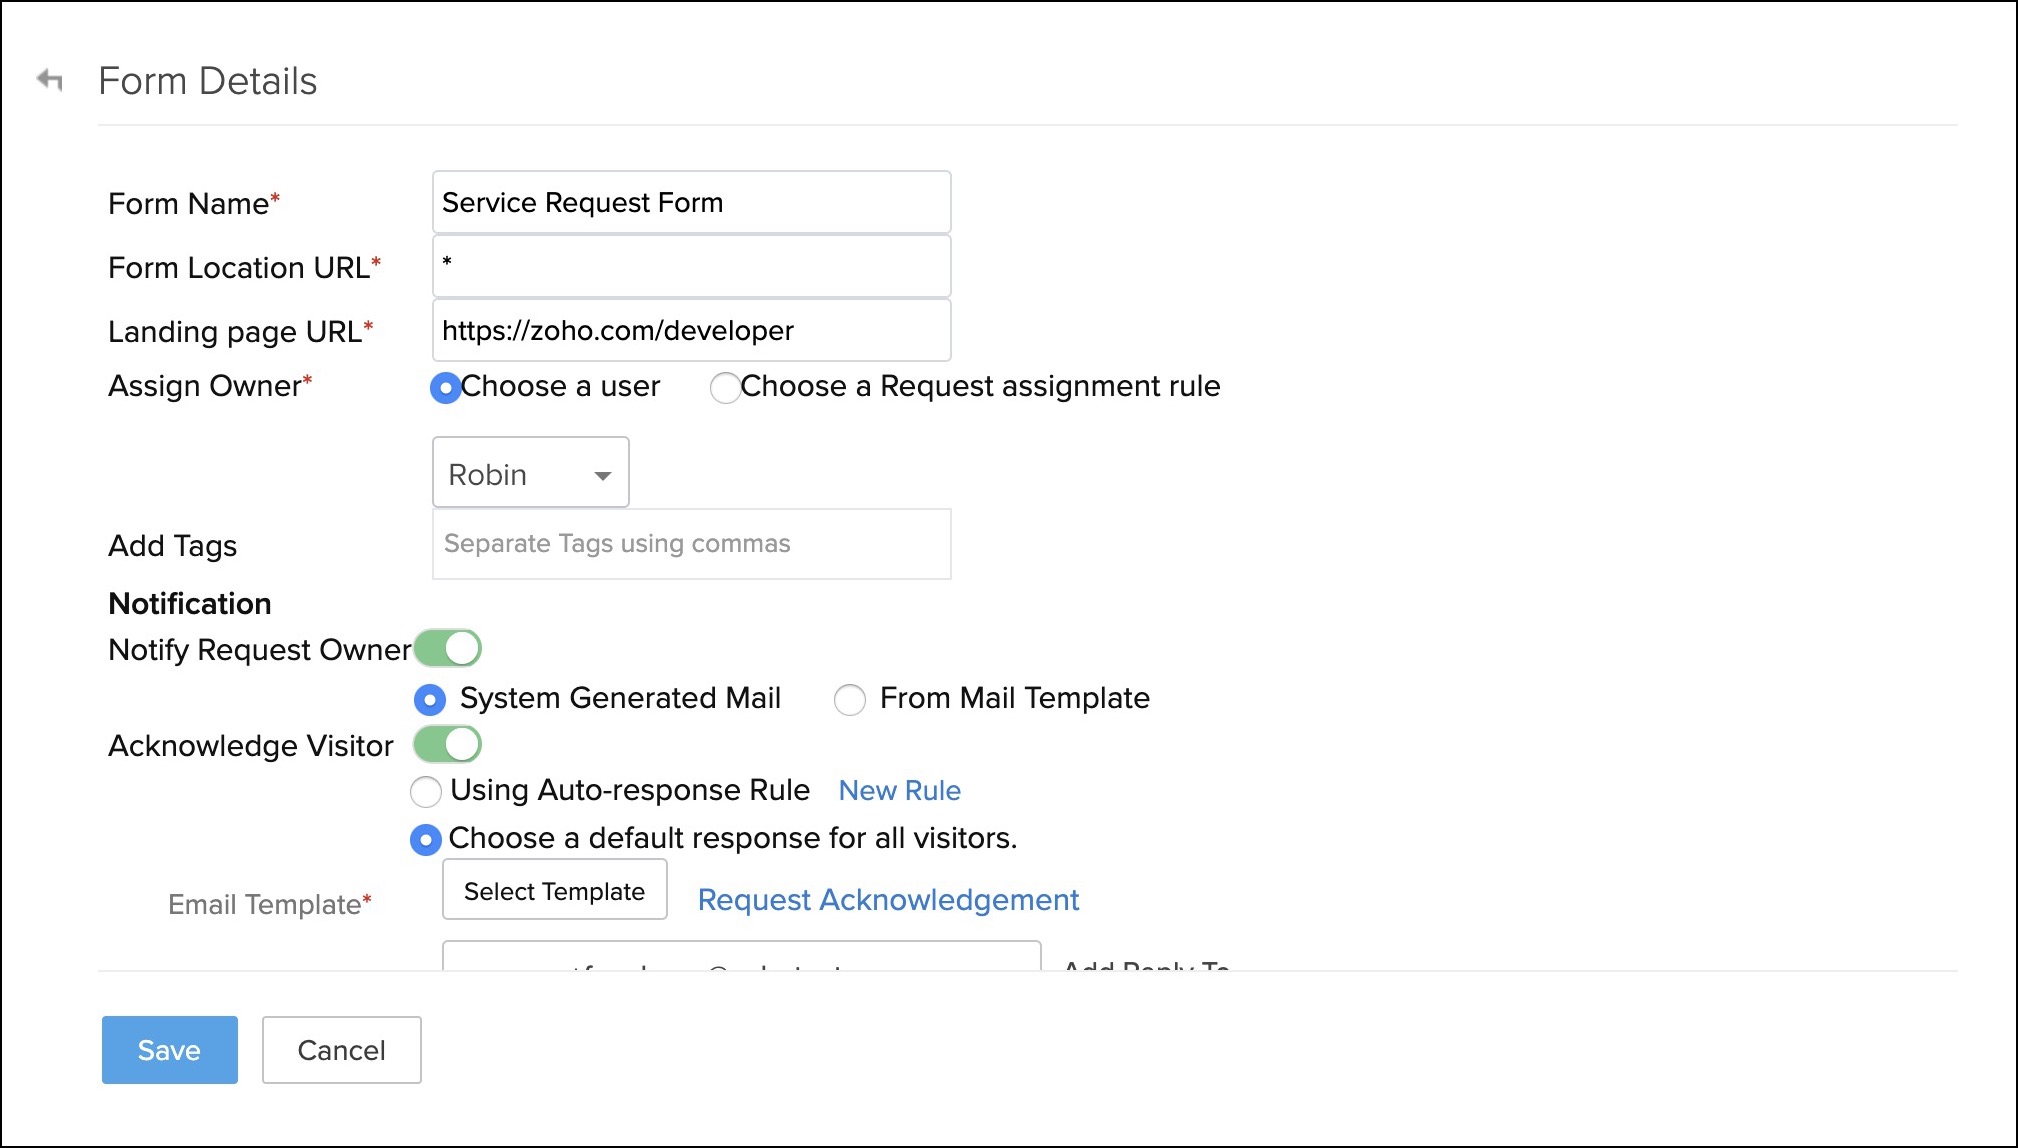Viewport: 2018px width, 1148px height.
Task: Click the Form Location URL field
Action: pos(691,266)
